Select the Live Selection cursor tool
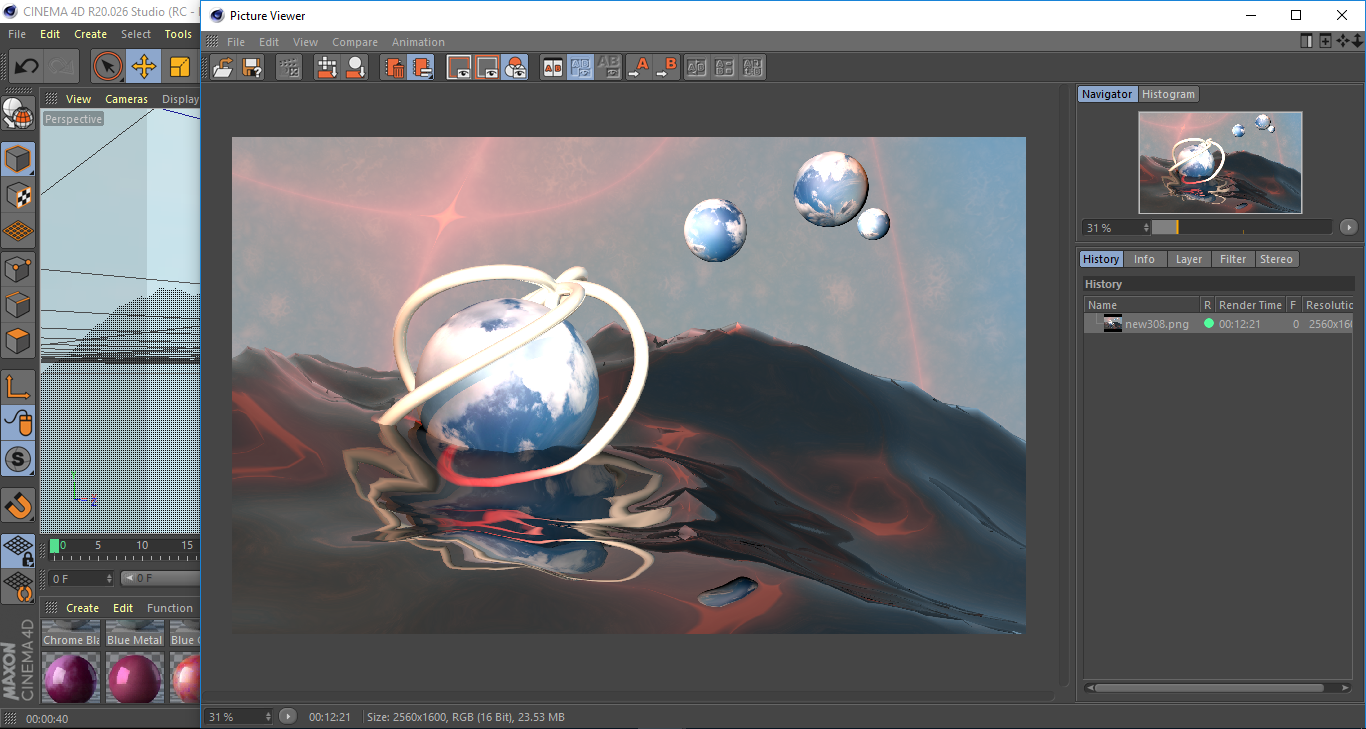The height and width of the screenshot is (729, 1366). click(x=108, y=67)
